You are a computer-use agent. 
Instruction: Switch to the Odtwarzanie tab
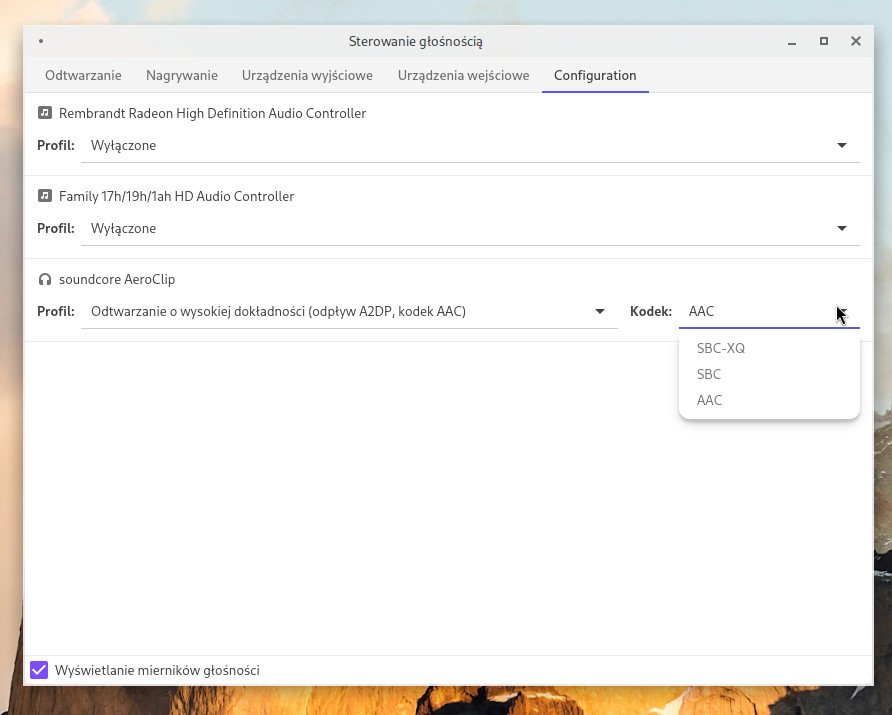point(83,75)
